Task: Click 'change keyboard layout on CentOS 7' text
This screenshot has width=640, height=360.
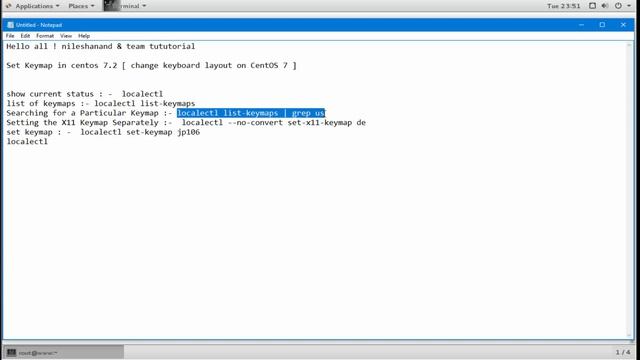Action: [x=209, y=65]
